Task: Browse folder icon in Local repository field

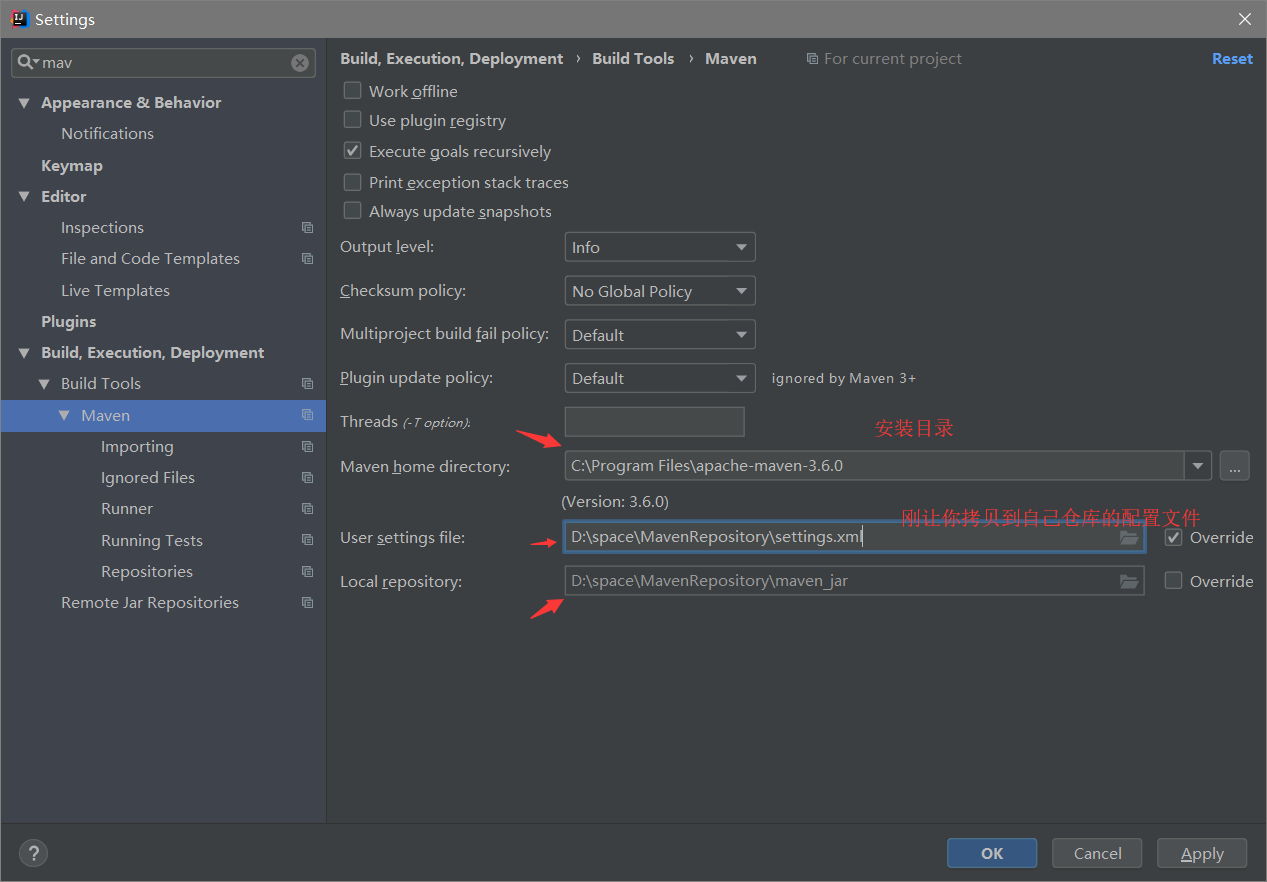Action: (x=1129, y=581)
